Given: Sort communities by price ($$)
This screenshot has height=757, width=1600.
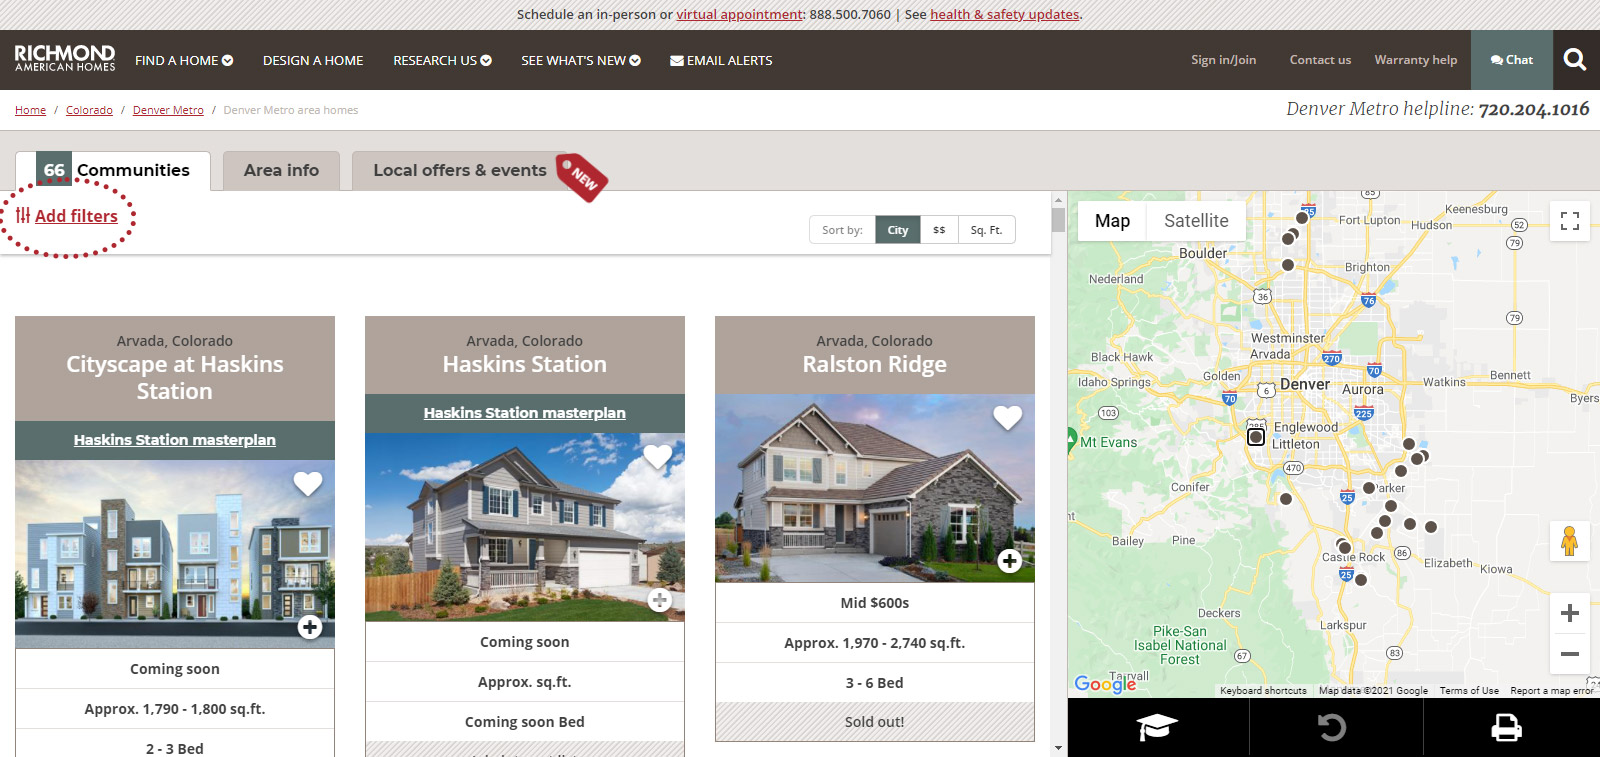Looking at the screenshot, I should (x=939, y=230).
